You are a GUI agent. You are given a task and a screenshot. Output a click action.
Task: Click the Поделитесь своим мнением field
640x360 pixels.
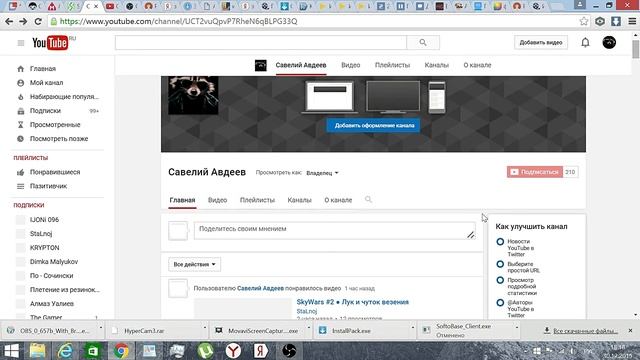coord(334,231)
